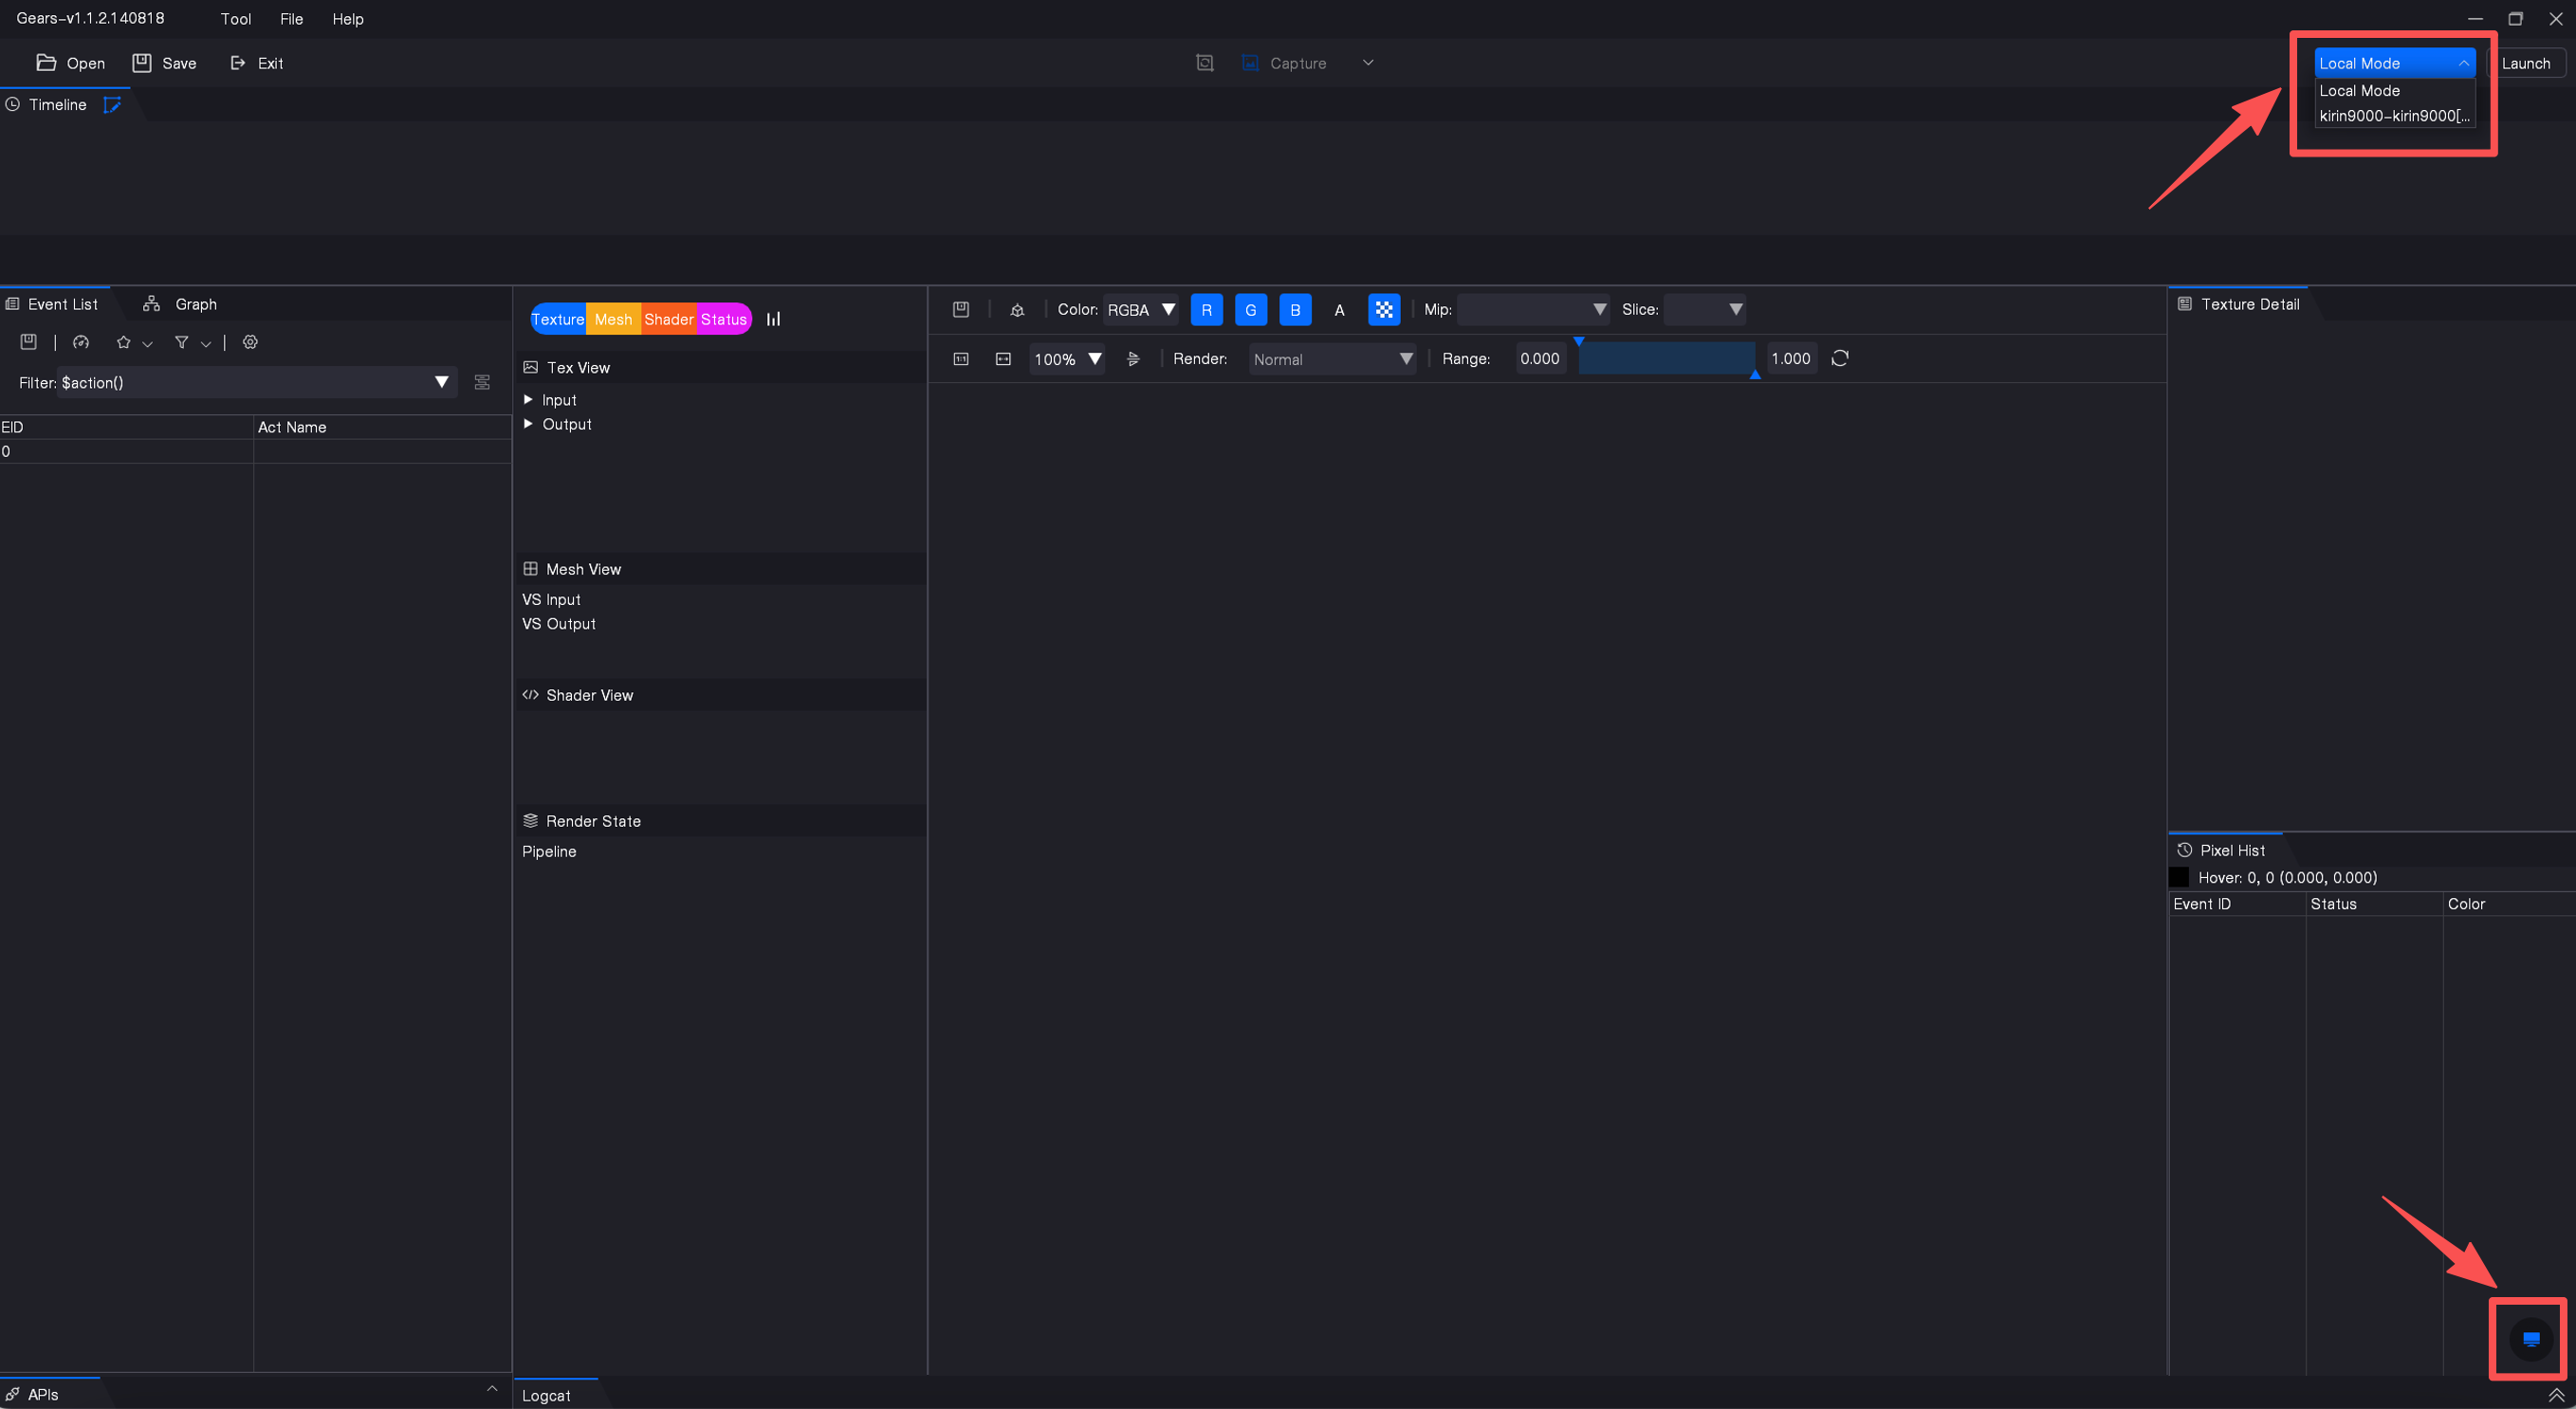This screenshot has width=2576, height=1409.
Task: Expand the star bookmark chevron
Action: pos(147,344)
